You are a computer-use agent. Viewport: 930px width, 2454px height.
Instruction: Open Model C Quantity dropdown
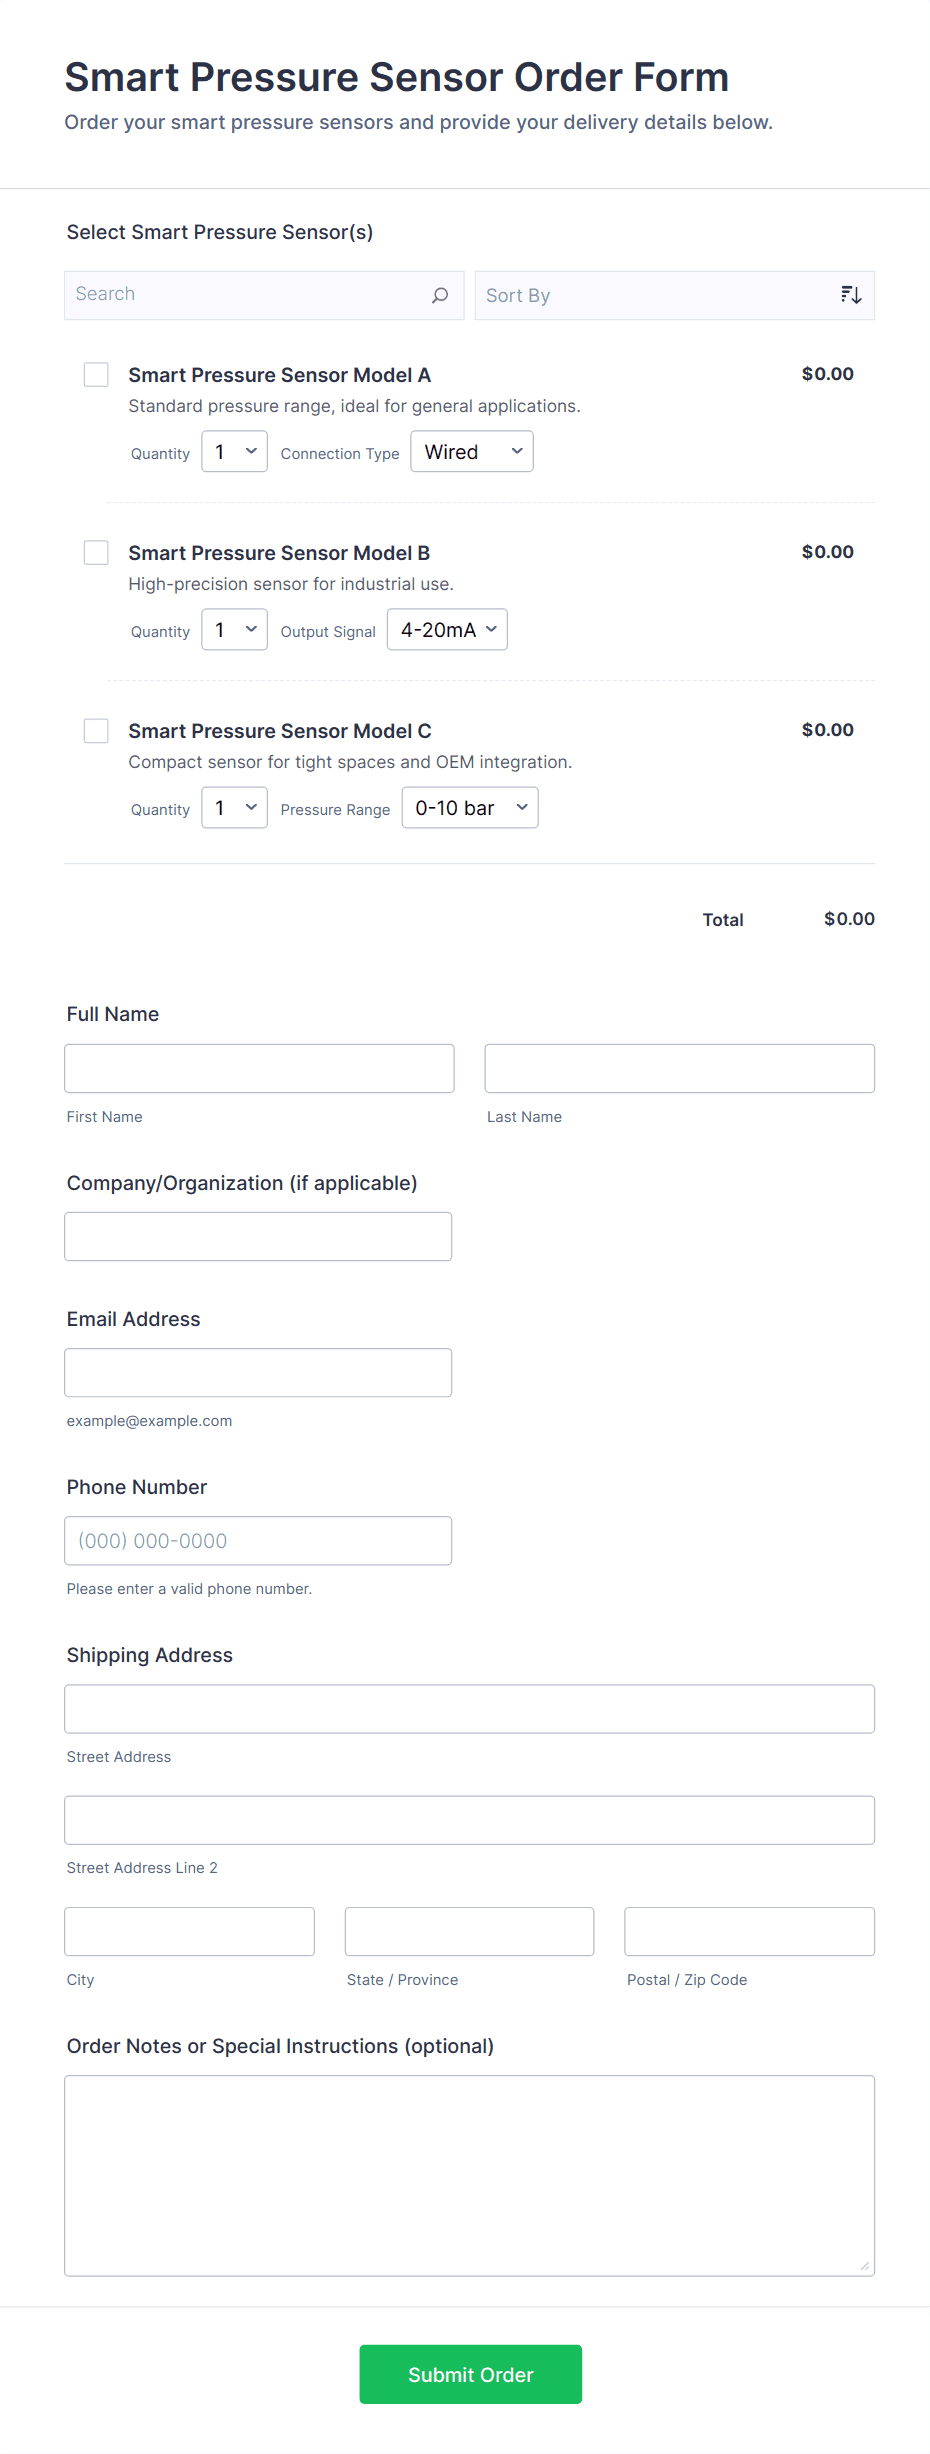(234, 808)
